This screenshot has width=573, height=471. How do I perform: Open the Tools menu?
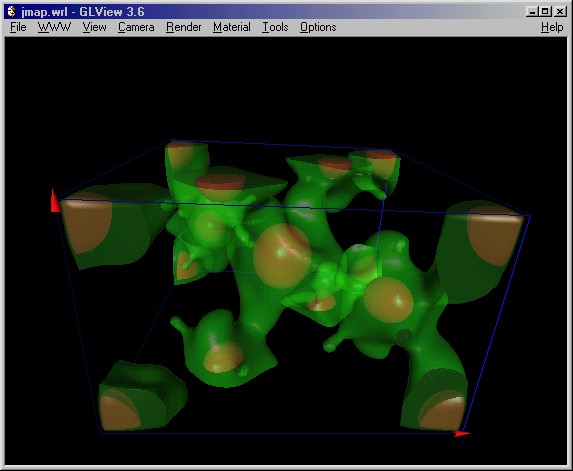coord(275,27)
